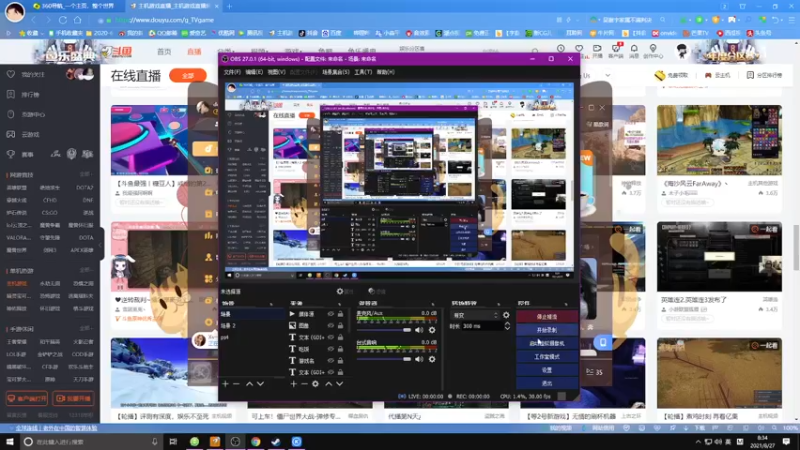The width and height of the screenshot is (800, 450).
Task: Lock the media source row
Action: coord(340,314)
